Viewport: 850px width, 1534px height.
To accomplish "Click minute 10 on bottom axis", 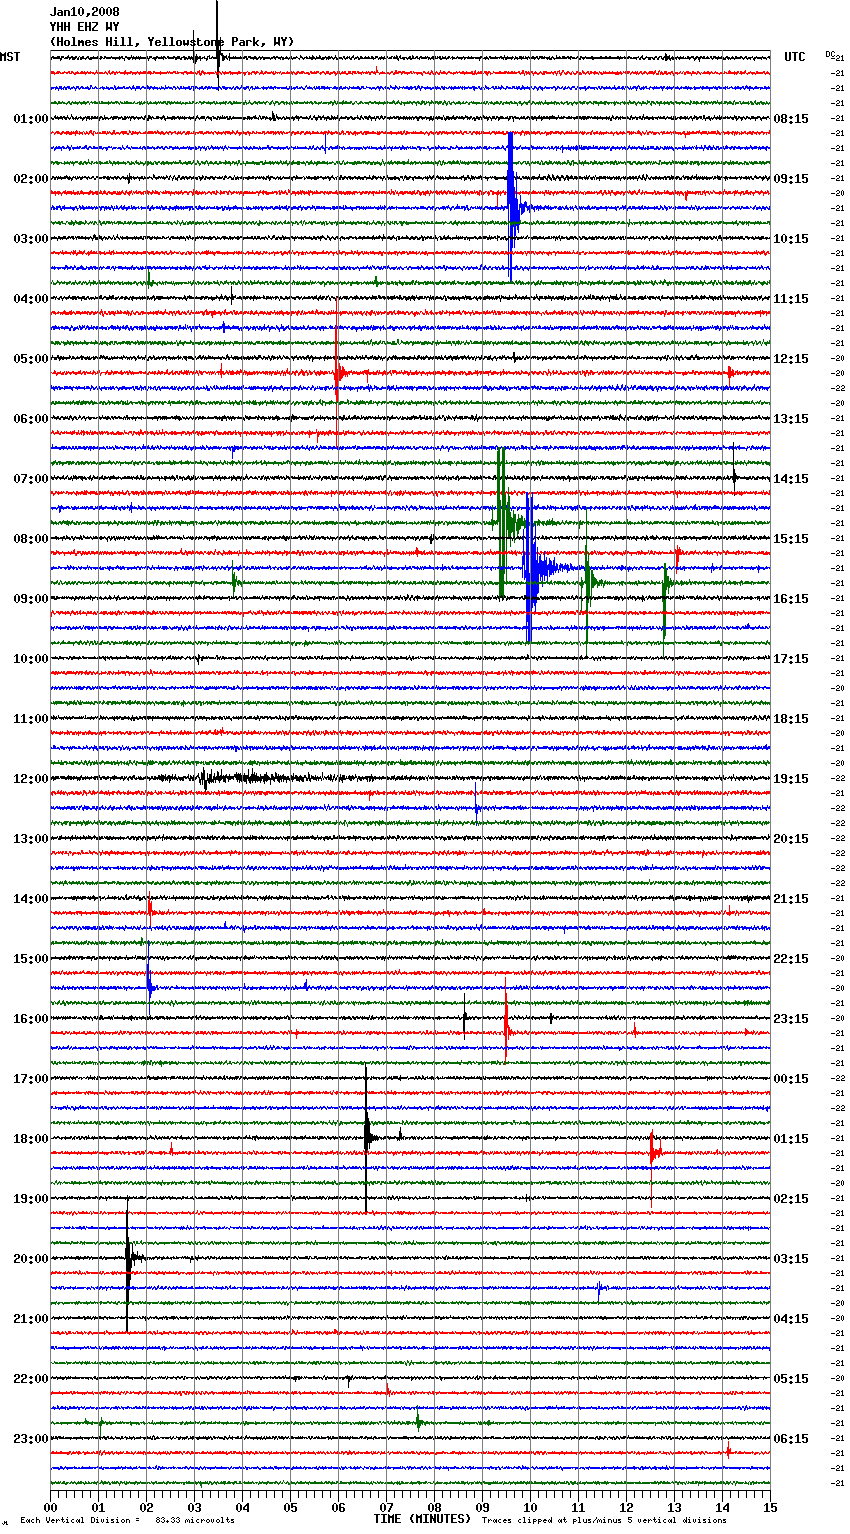I will 531,1507.
